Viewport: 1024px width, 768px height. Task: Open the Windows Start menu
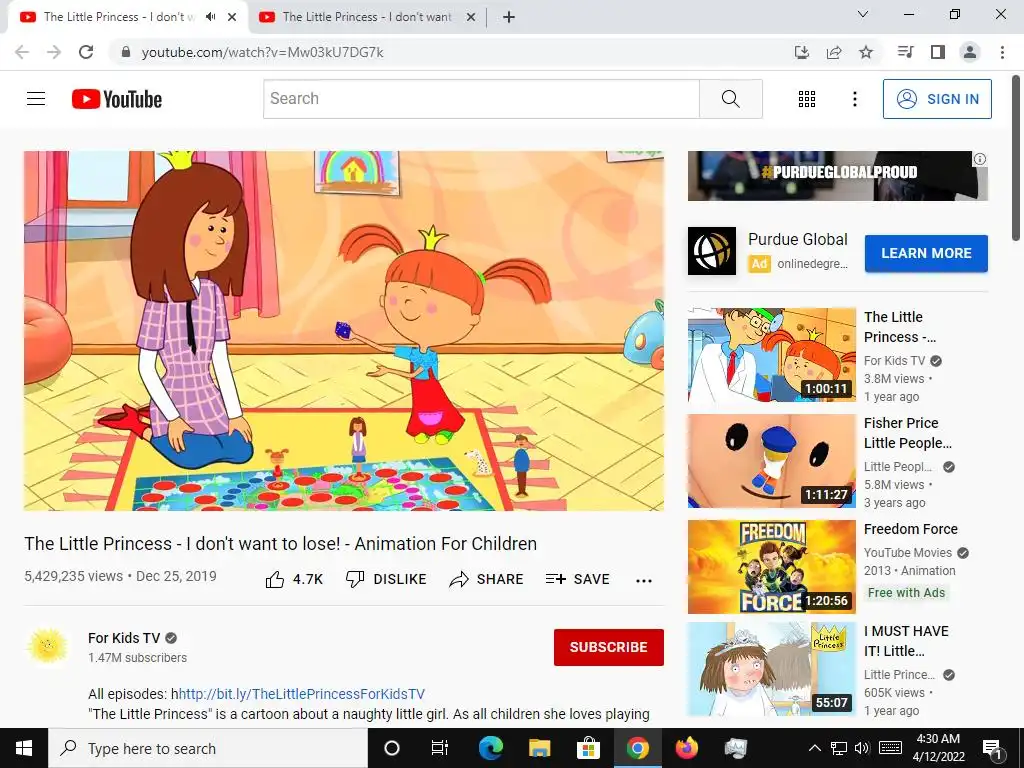(24, 748)
